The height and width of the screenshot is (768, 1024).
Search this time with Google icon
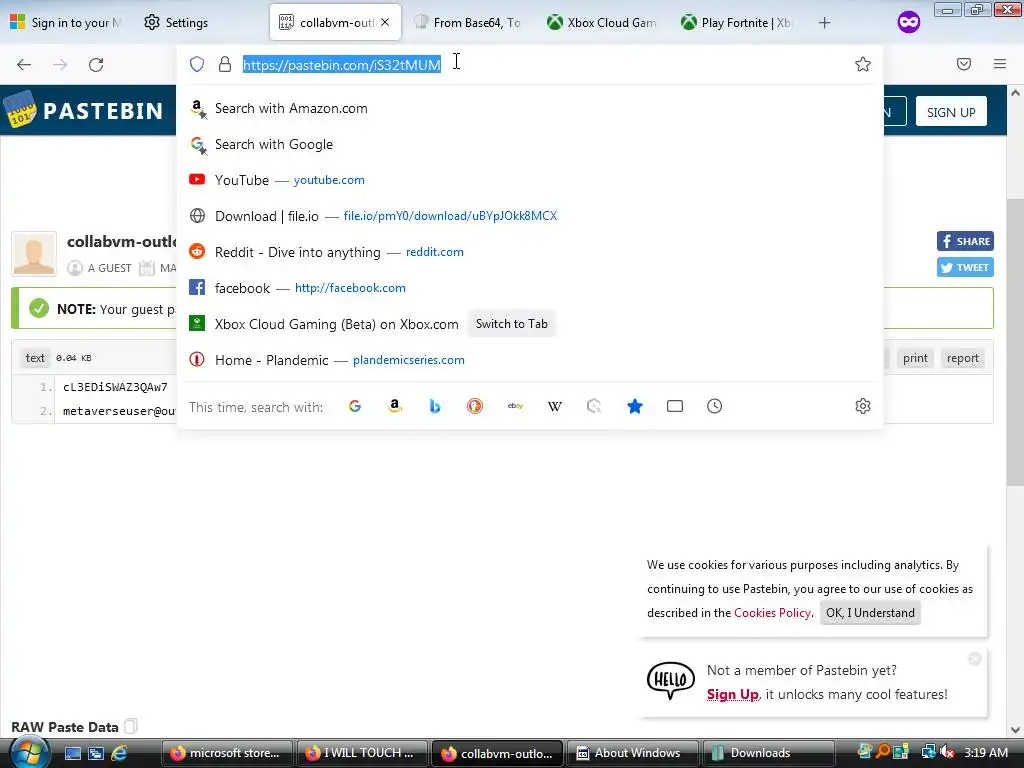[x=355, y=406]
